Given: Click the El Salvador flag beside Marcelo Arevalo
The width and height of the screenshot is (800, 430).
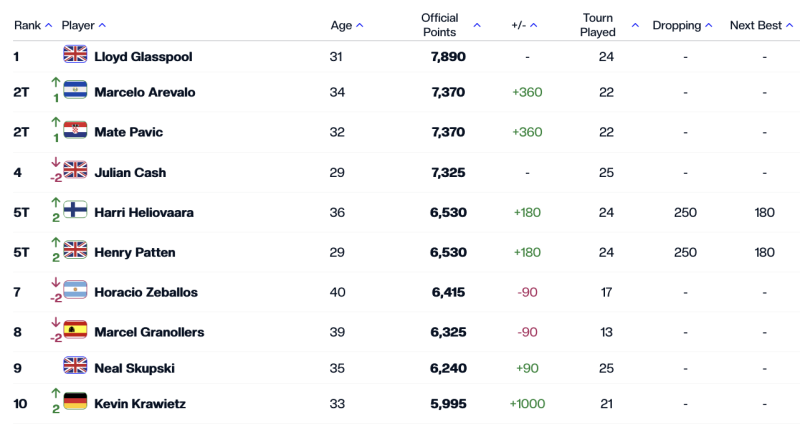Looking at the screenshot, I should [75, 91].
